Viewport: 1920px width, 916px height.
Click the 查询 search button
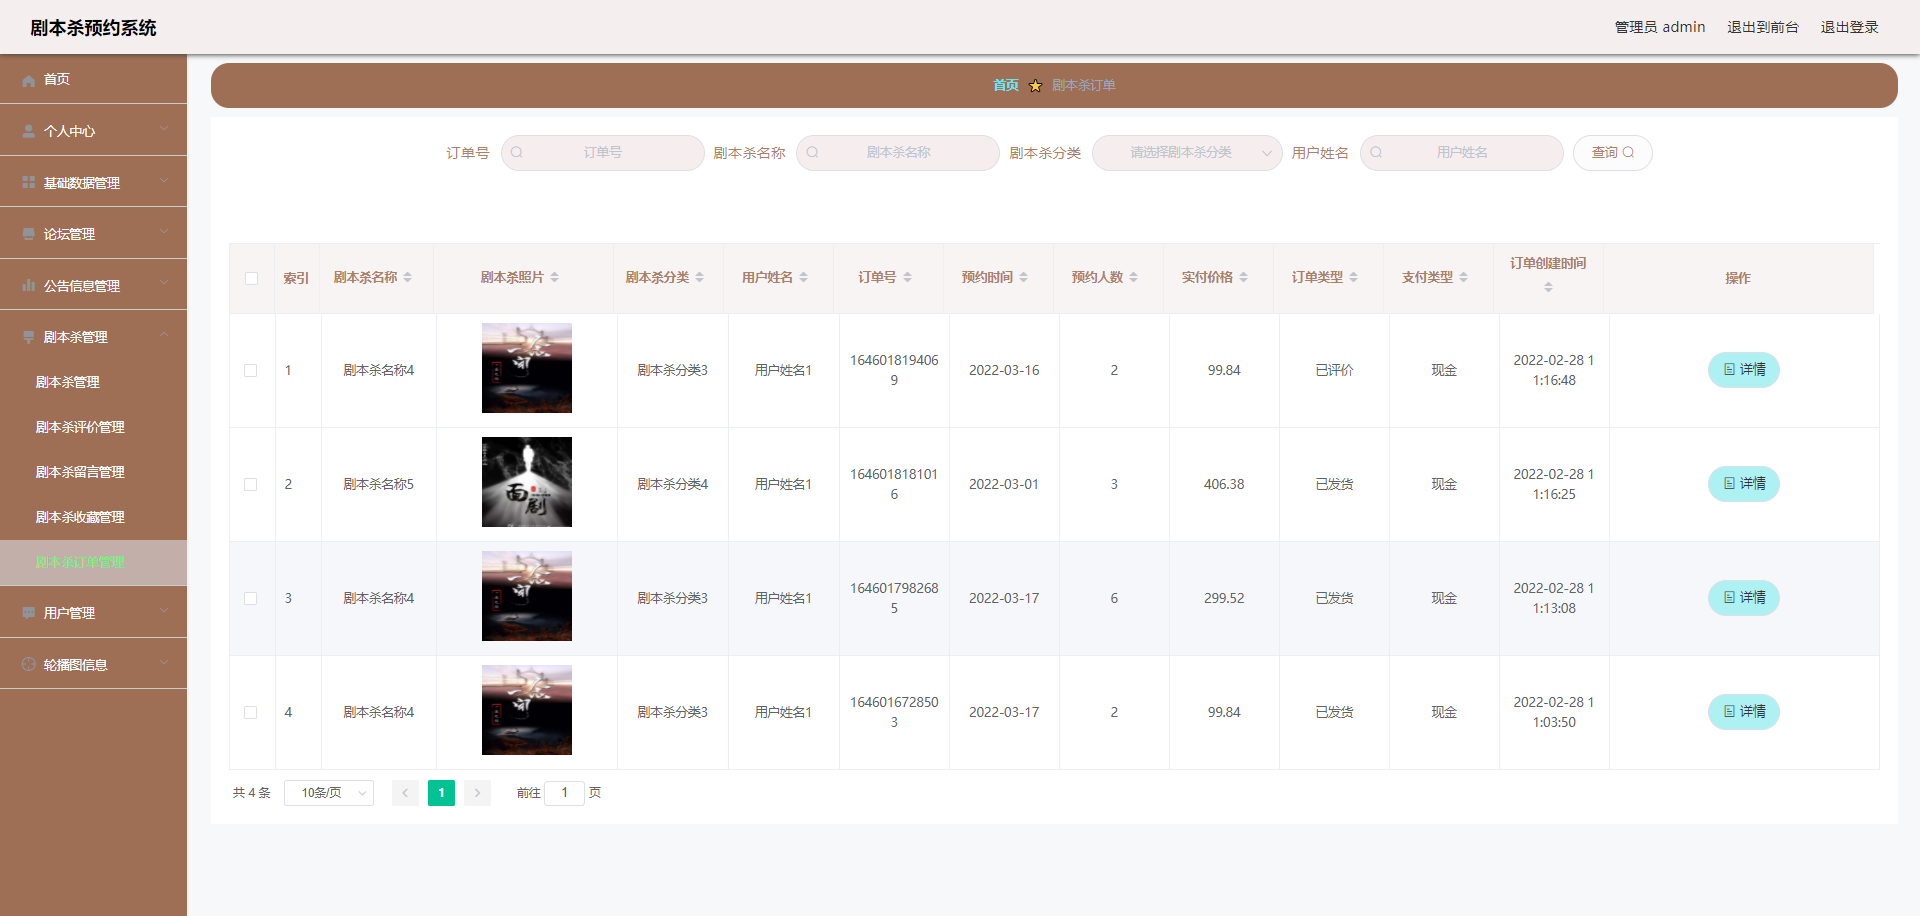pos(1611,152)
